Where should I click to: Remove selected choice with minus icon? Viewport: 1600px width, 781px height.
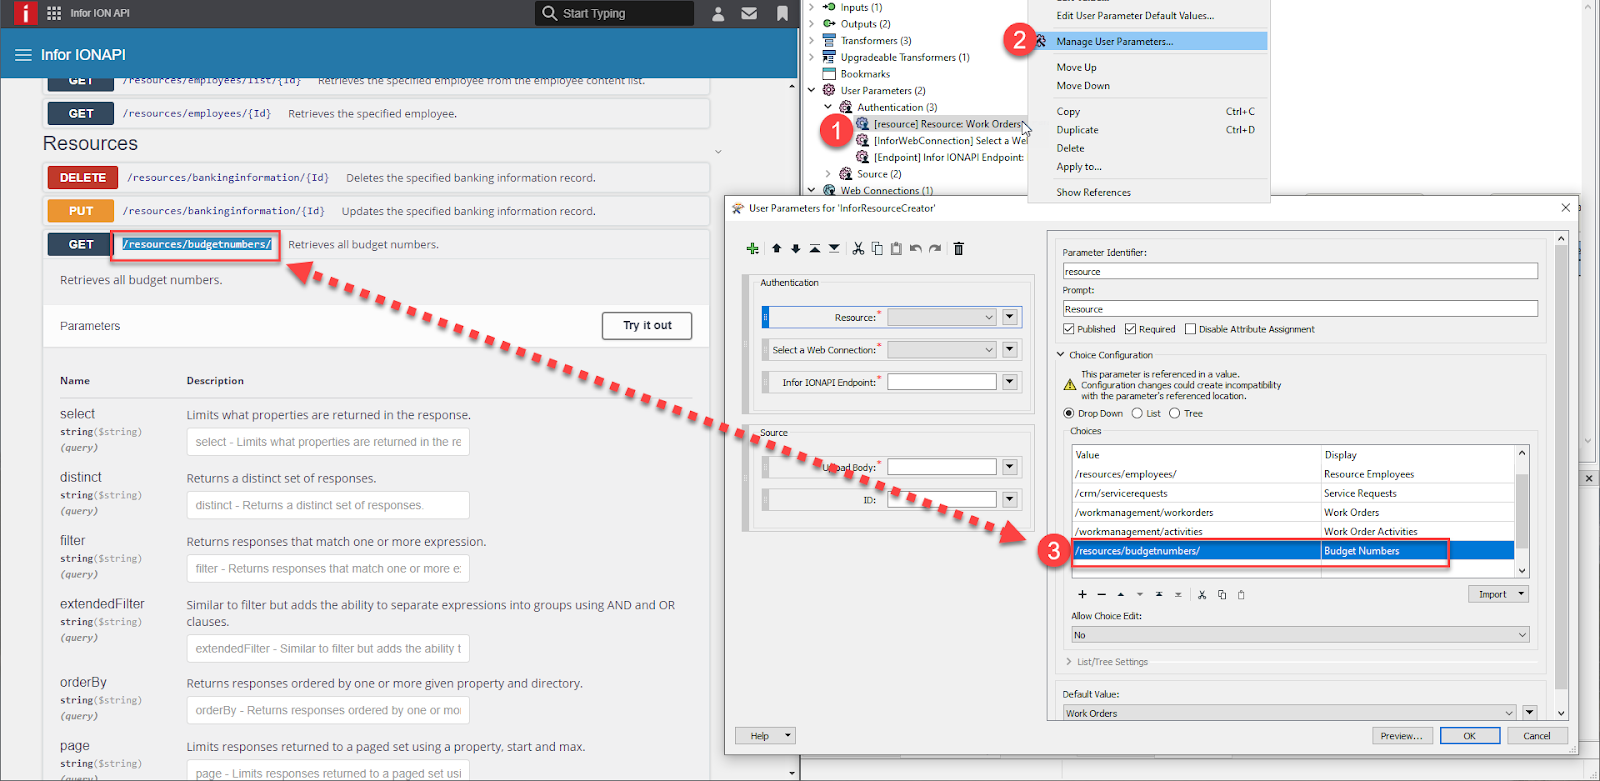pyautogui.click(x=1101, y=595)
